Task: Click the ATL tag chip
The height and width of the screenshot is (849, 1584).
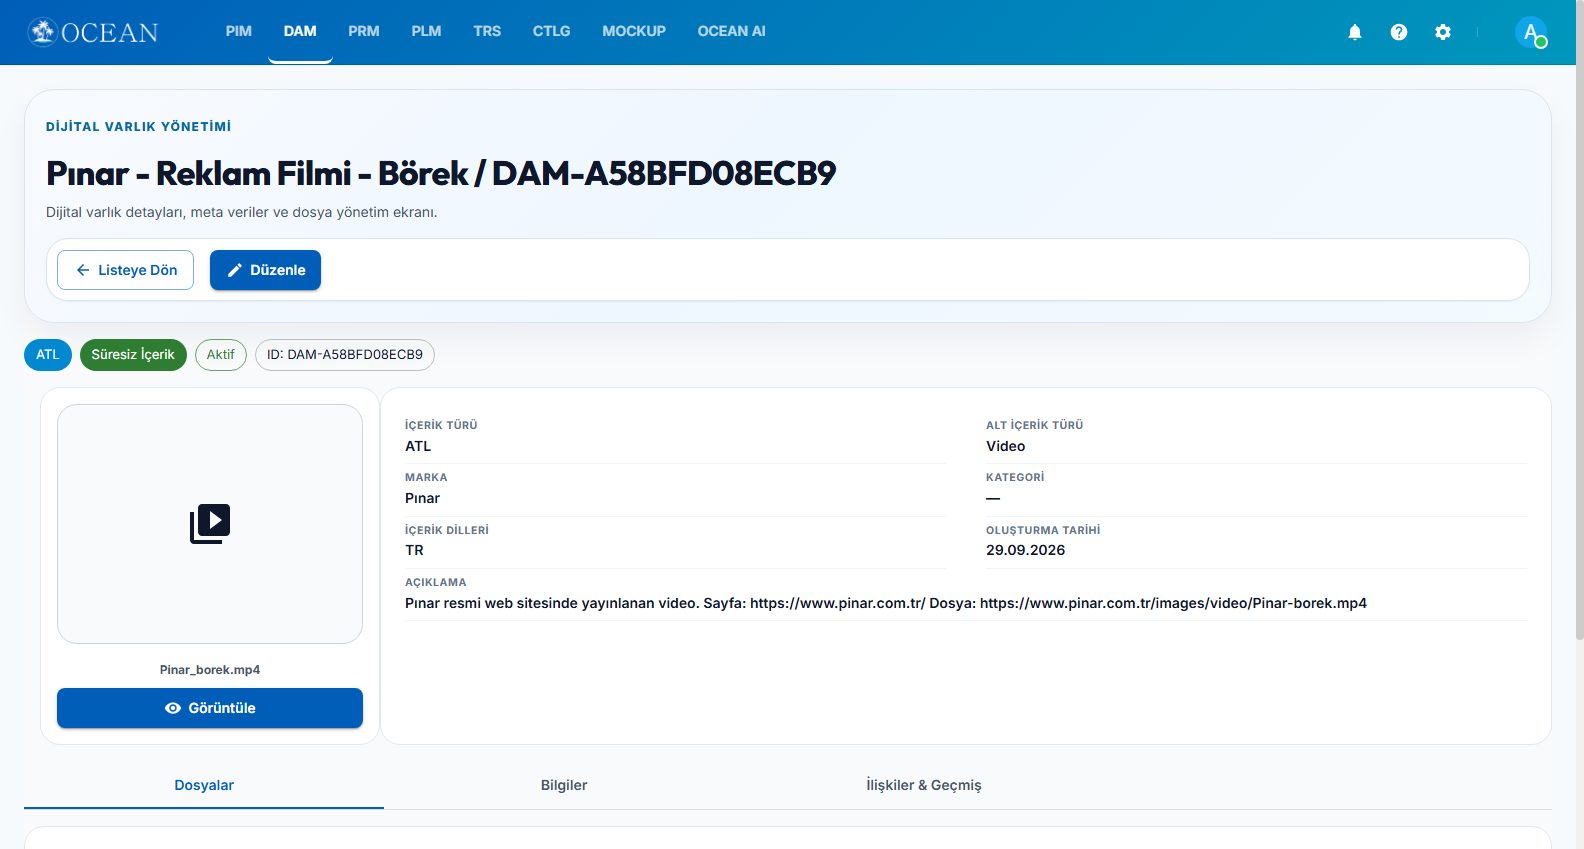Action: coord(48,354)
